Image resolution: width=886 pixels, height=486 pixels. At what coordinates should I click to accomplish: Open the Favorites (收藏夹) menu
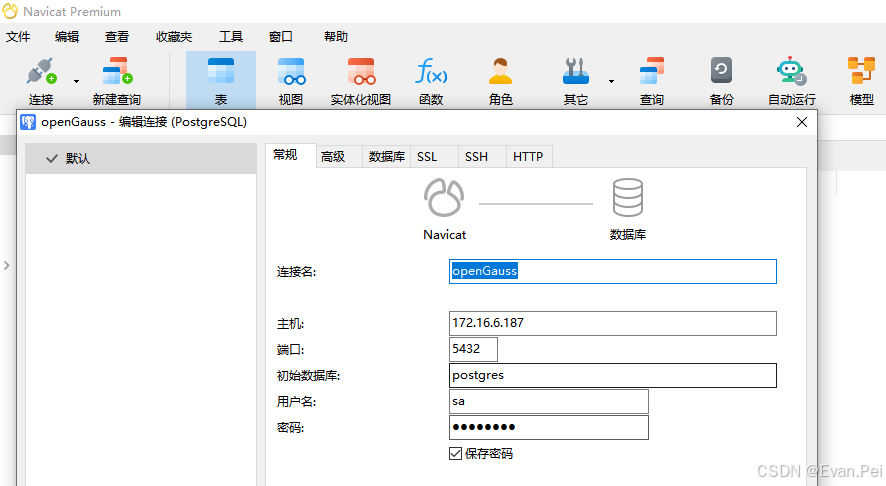point(174,37)
